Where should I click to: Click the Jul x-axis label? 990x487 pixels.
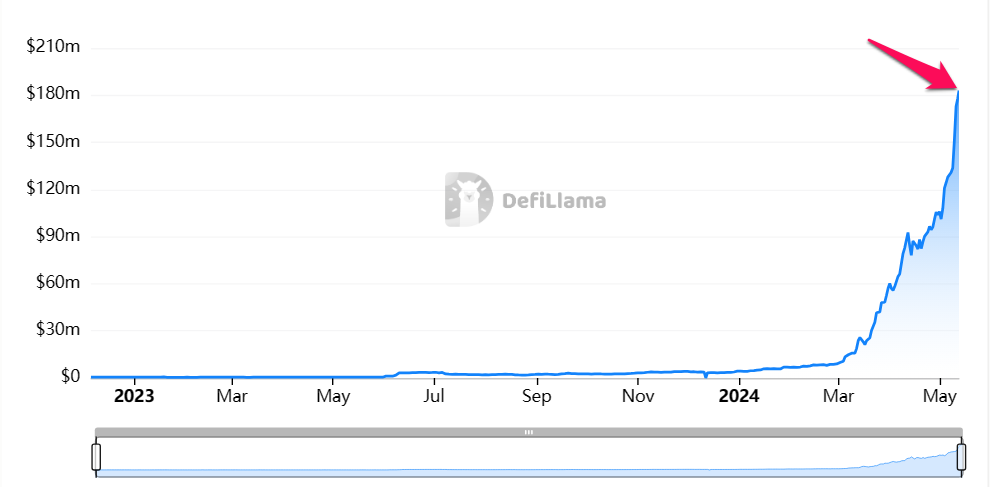click(435, 396)
